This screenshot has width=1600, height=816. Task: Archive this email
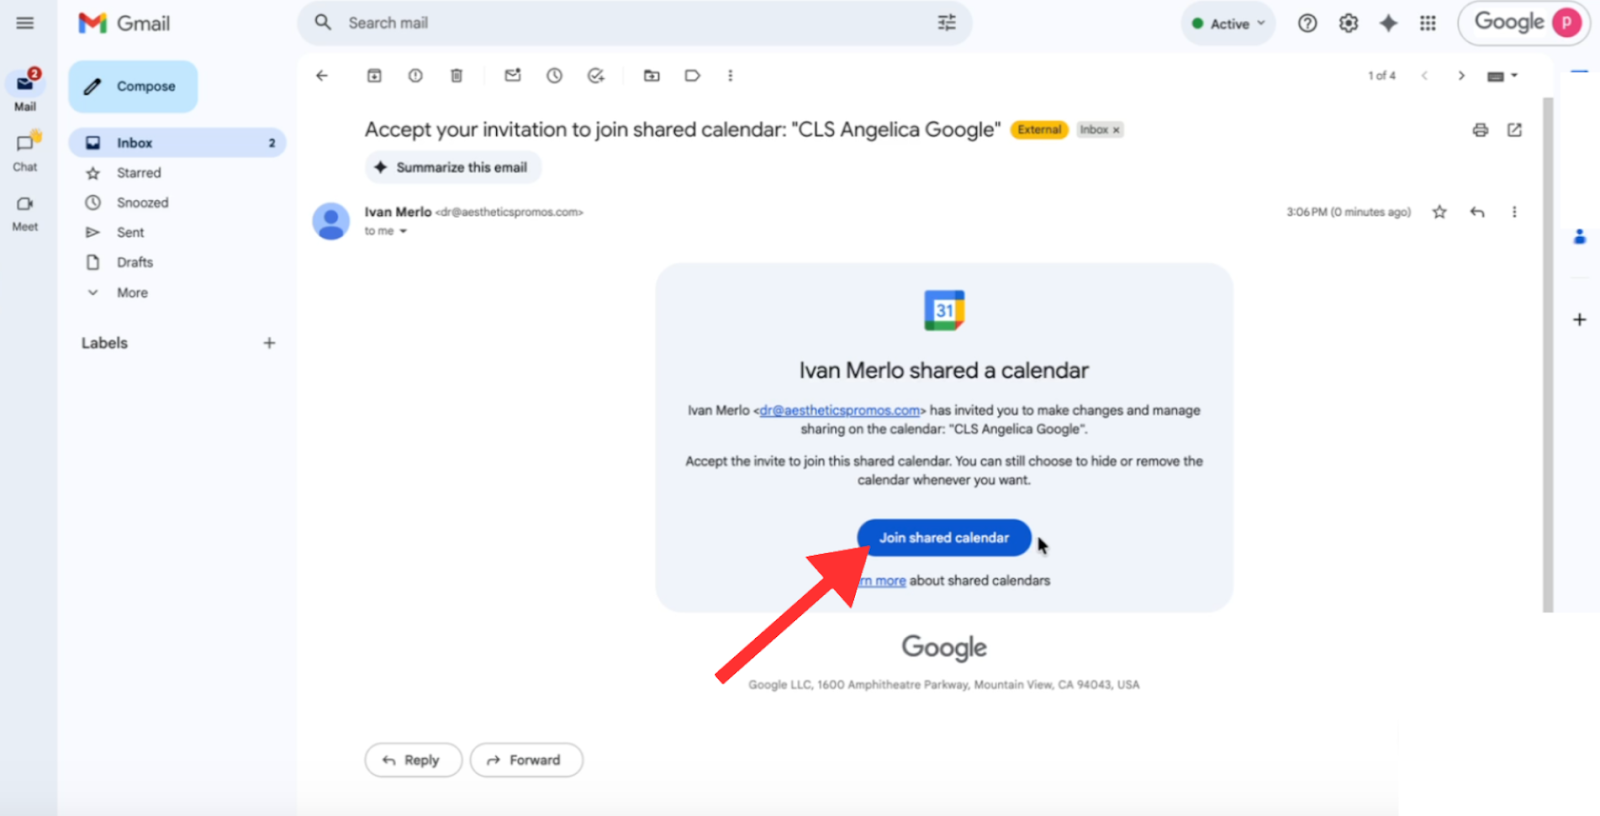tap(374, 76)
